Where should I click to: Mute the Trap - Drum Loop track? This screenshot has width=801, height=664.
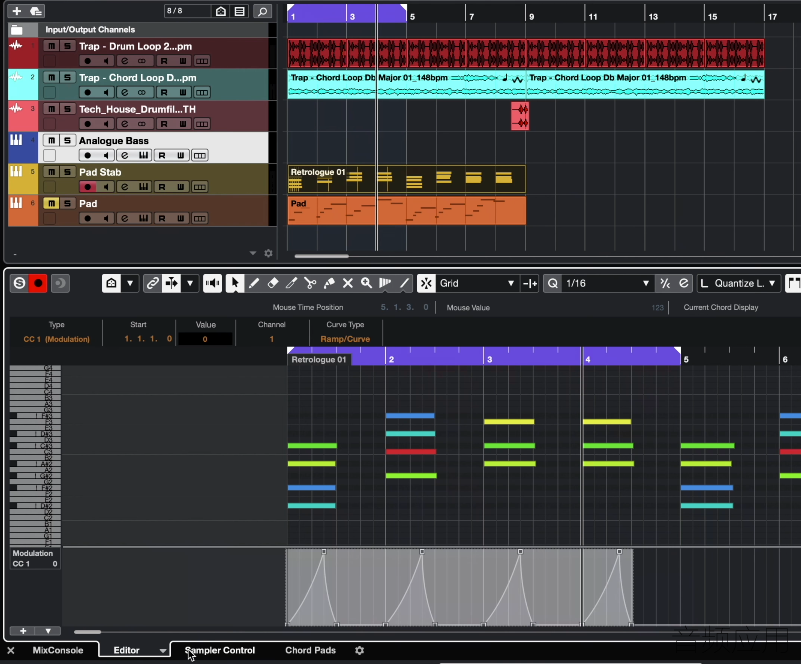[x=51, y=46]
